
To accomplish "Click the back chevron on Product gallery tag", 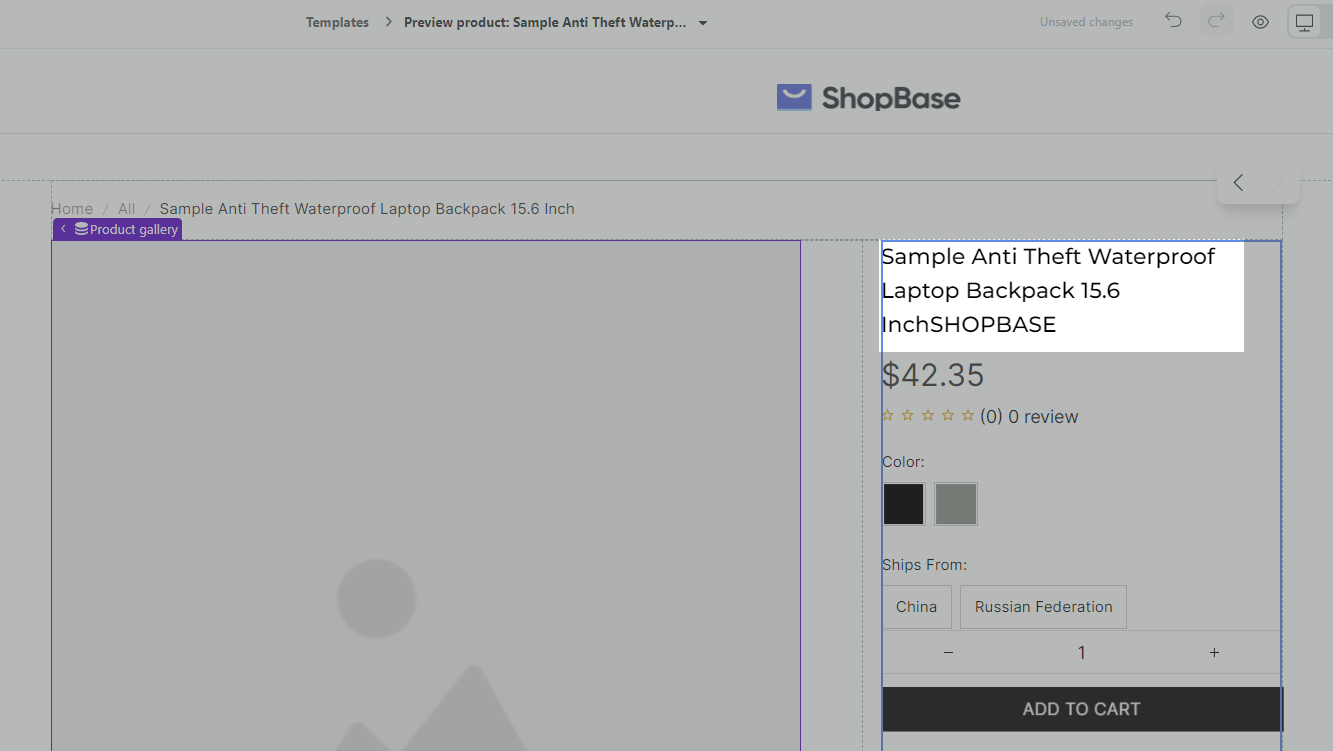I will [x=63, y=229].
